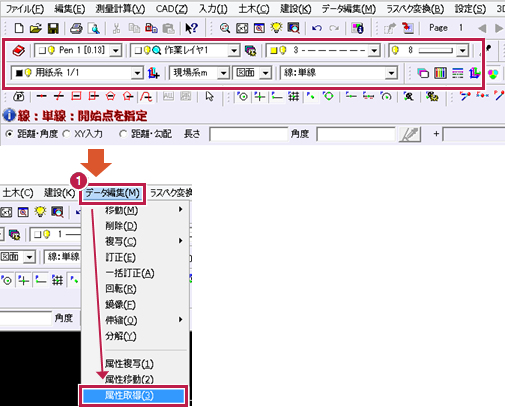Open the 編集(E) menu
The height and width of the screenshot is (409, 505).
point(70,9)
